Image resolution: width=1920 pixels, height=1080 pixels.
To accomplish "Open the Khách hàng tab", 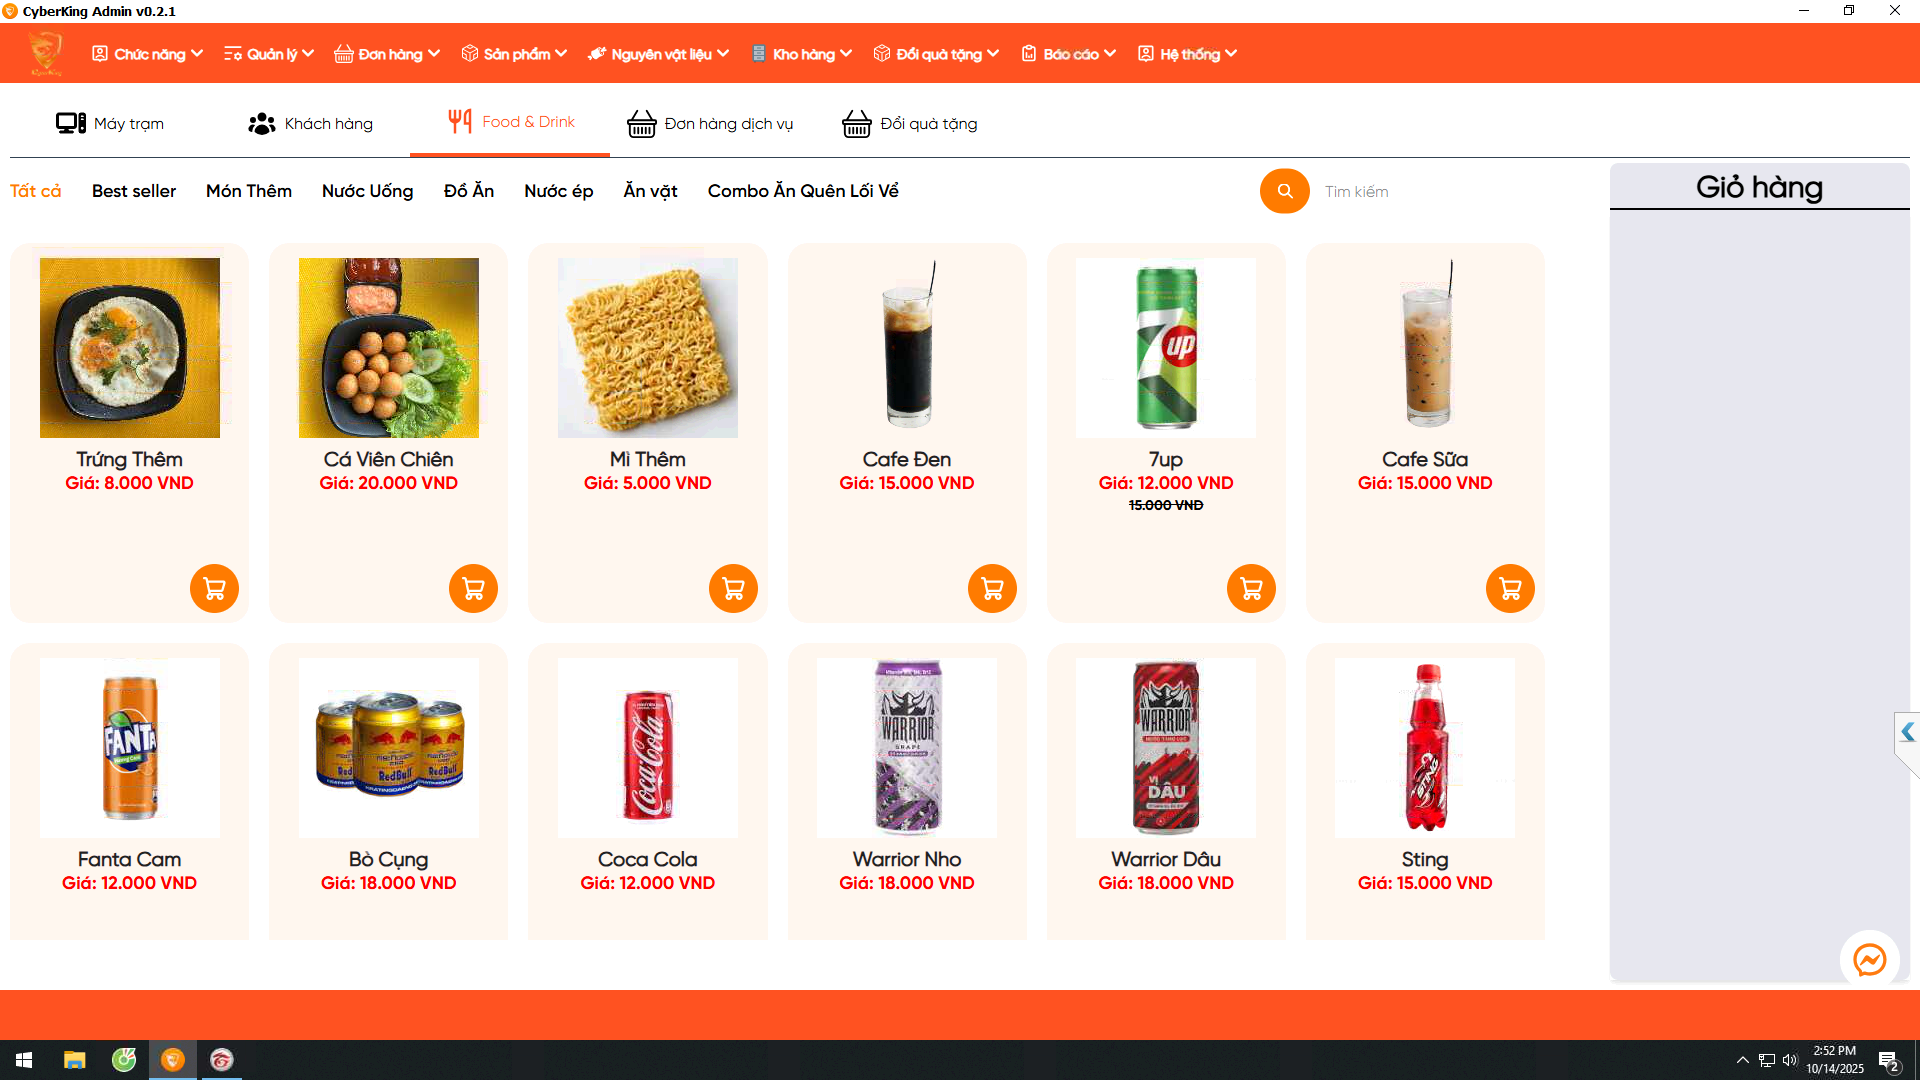I will coord(311,123).
